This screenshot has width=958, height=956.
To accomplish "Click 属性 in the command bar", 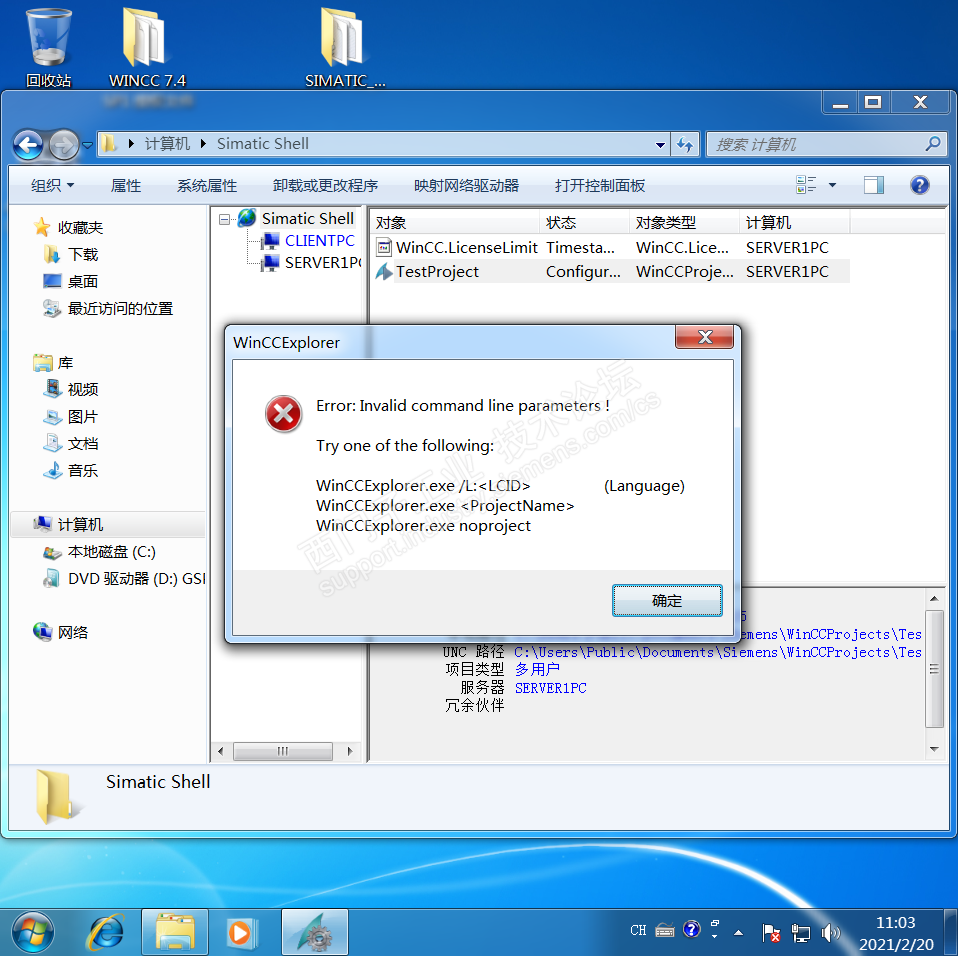I will 126,185.
